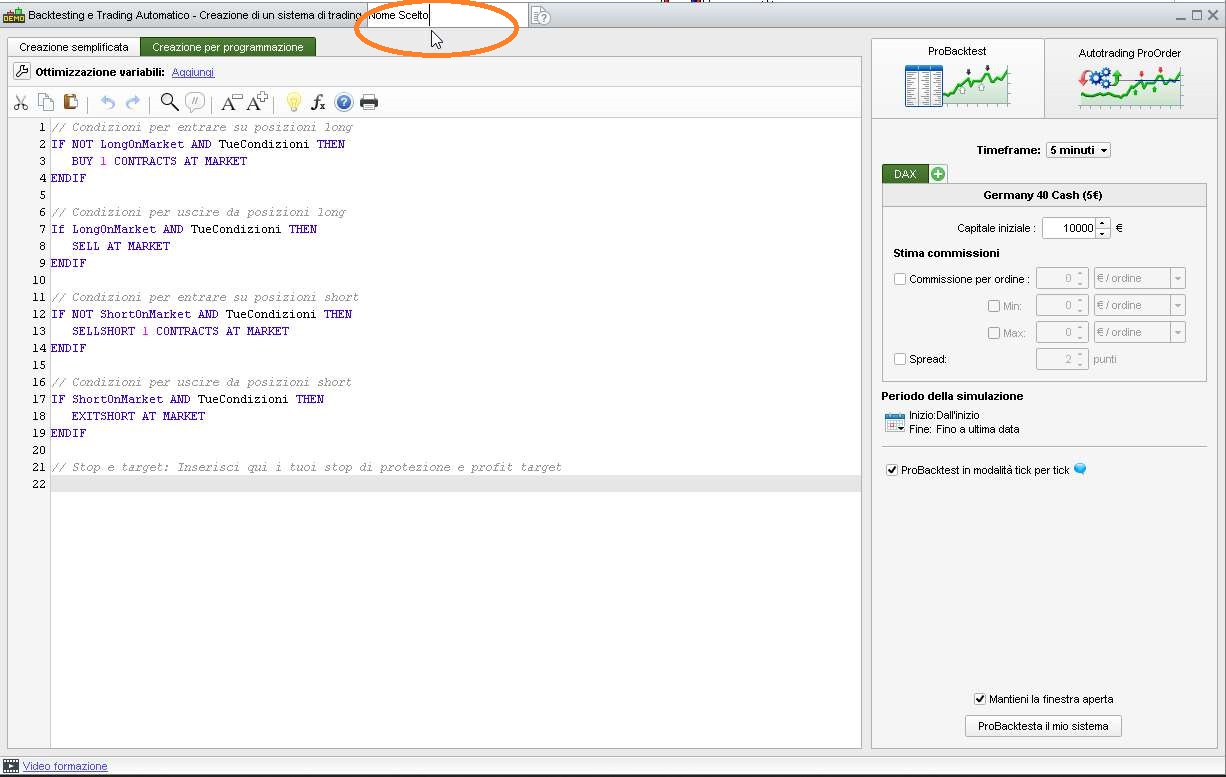Click the Copy icon in editor toolbar
Viewport: 1226px width, 777px height.
(46, 102)
